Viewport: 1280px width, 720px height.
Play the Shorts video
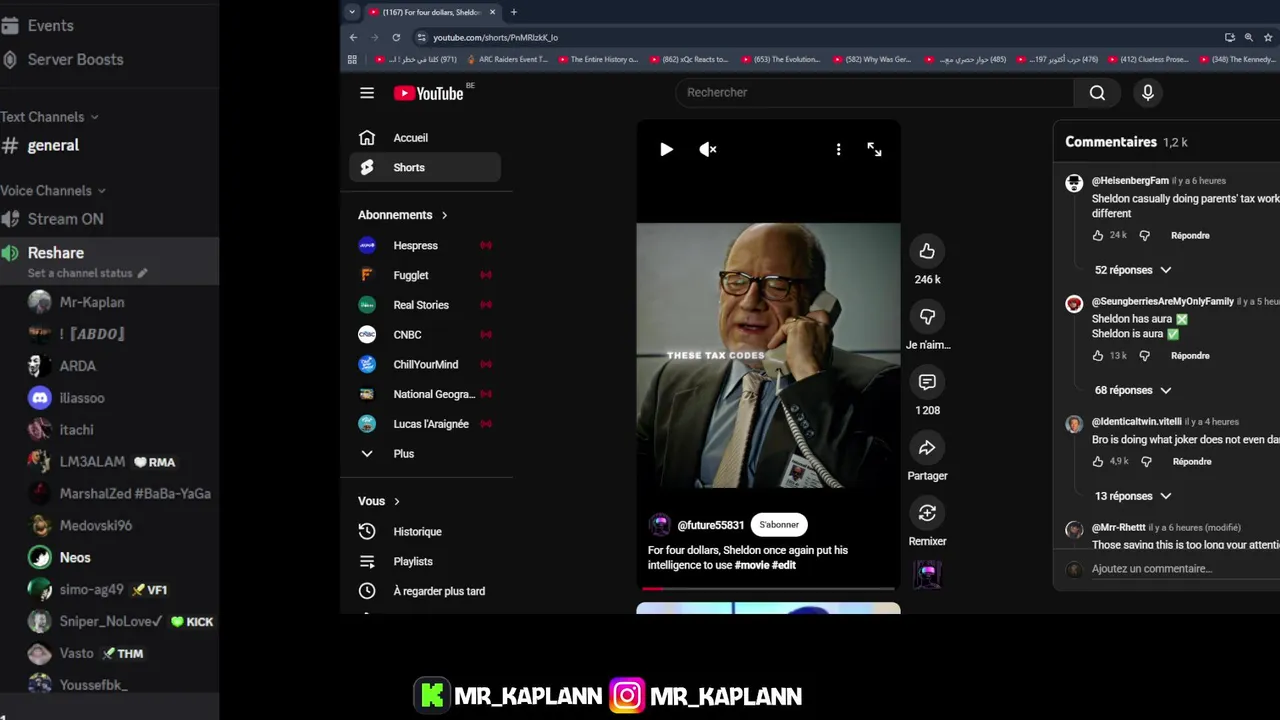[x=666, y=149]
